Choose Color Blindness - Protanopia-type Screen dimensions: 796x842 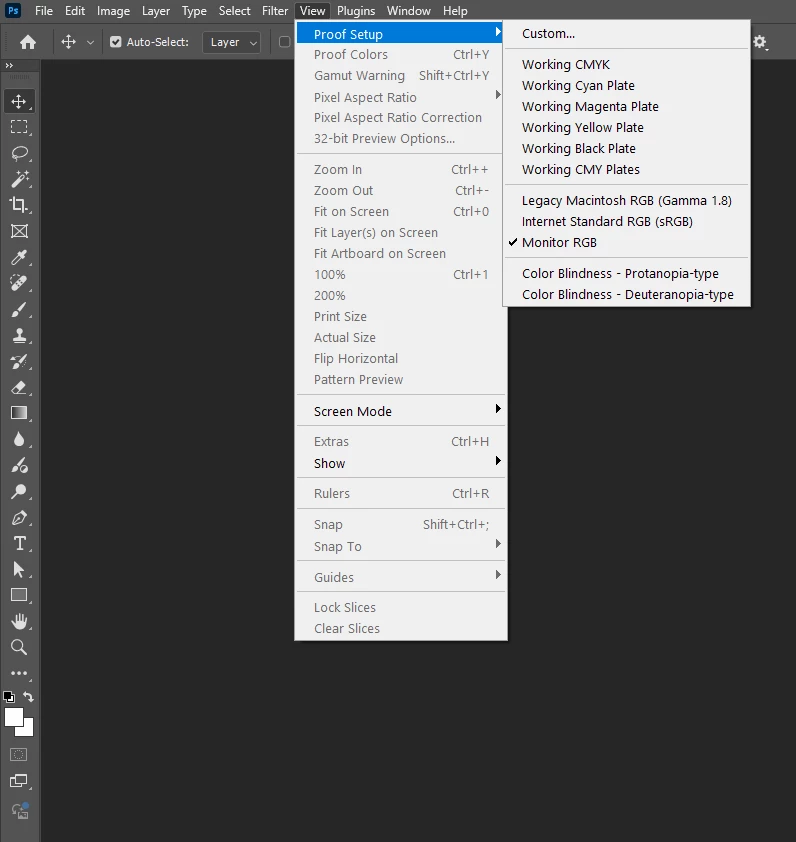coord(626,273)
